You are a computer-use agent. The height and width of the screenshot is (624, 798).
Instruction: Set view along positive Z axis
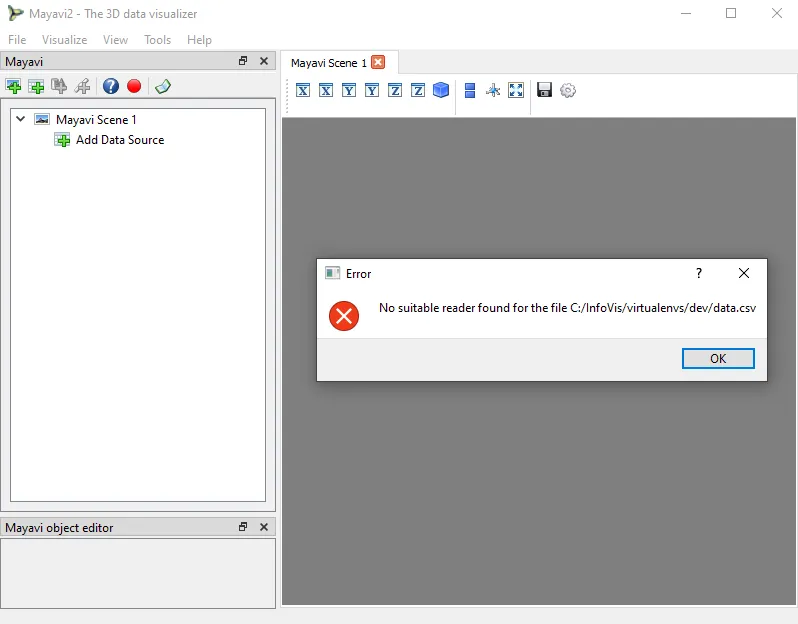(395, 90)
